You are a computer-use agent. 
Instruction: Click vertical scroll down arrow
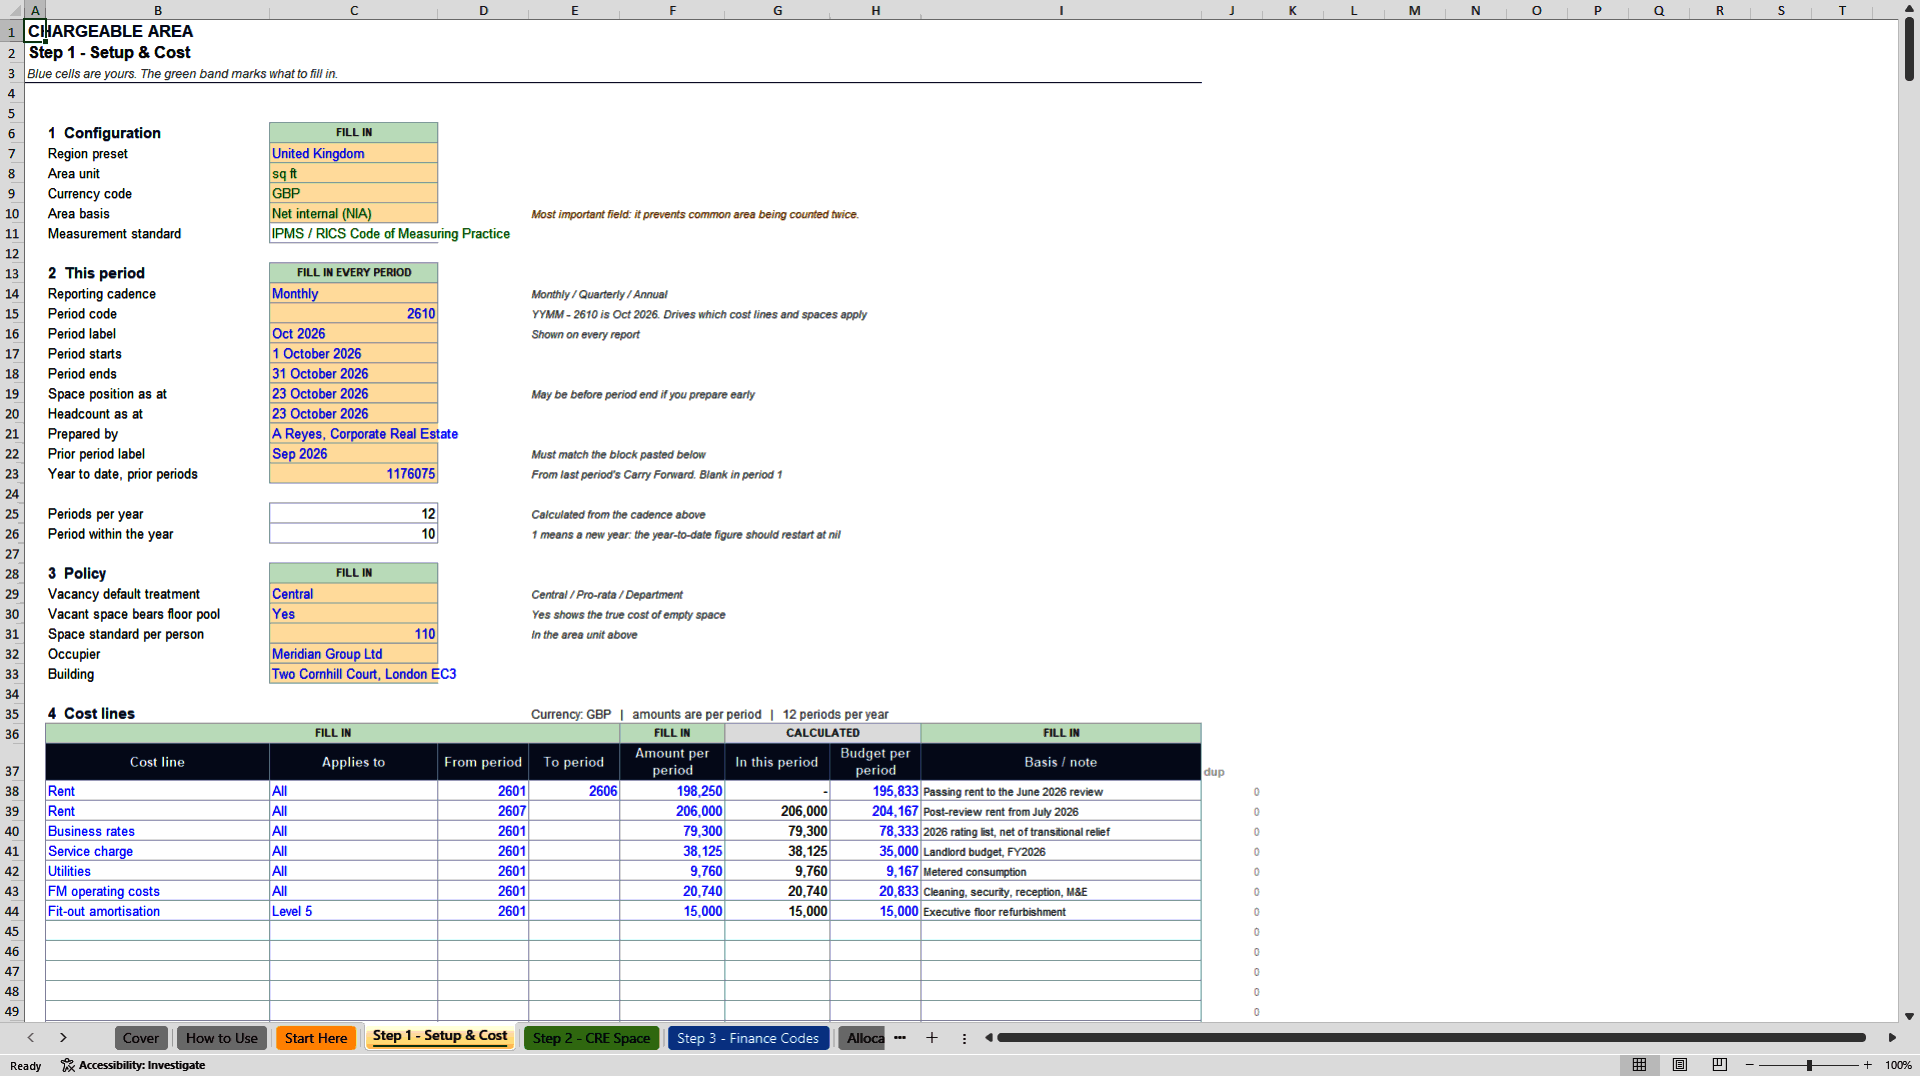tap(1909, 1016)
